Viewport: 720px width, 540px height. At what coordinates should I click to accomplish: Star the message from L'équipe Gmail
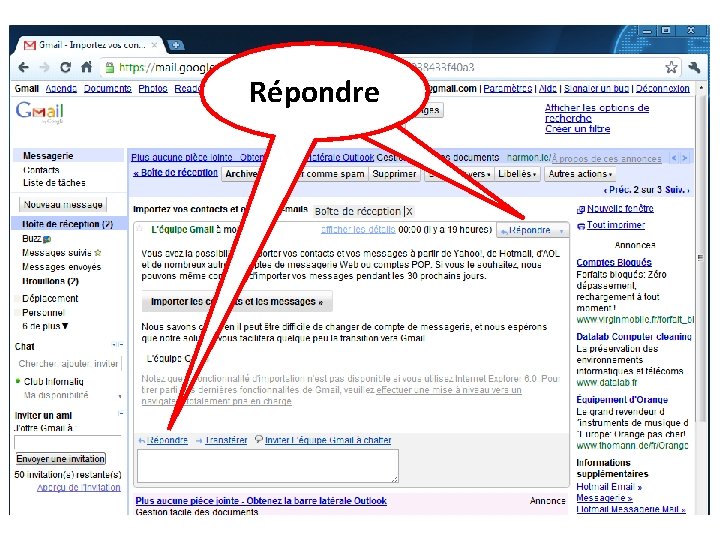[x=140, y=229]
